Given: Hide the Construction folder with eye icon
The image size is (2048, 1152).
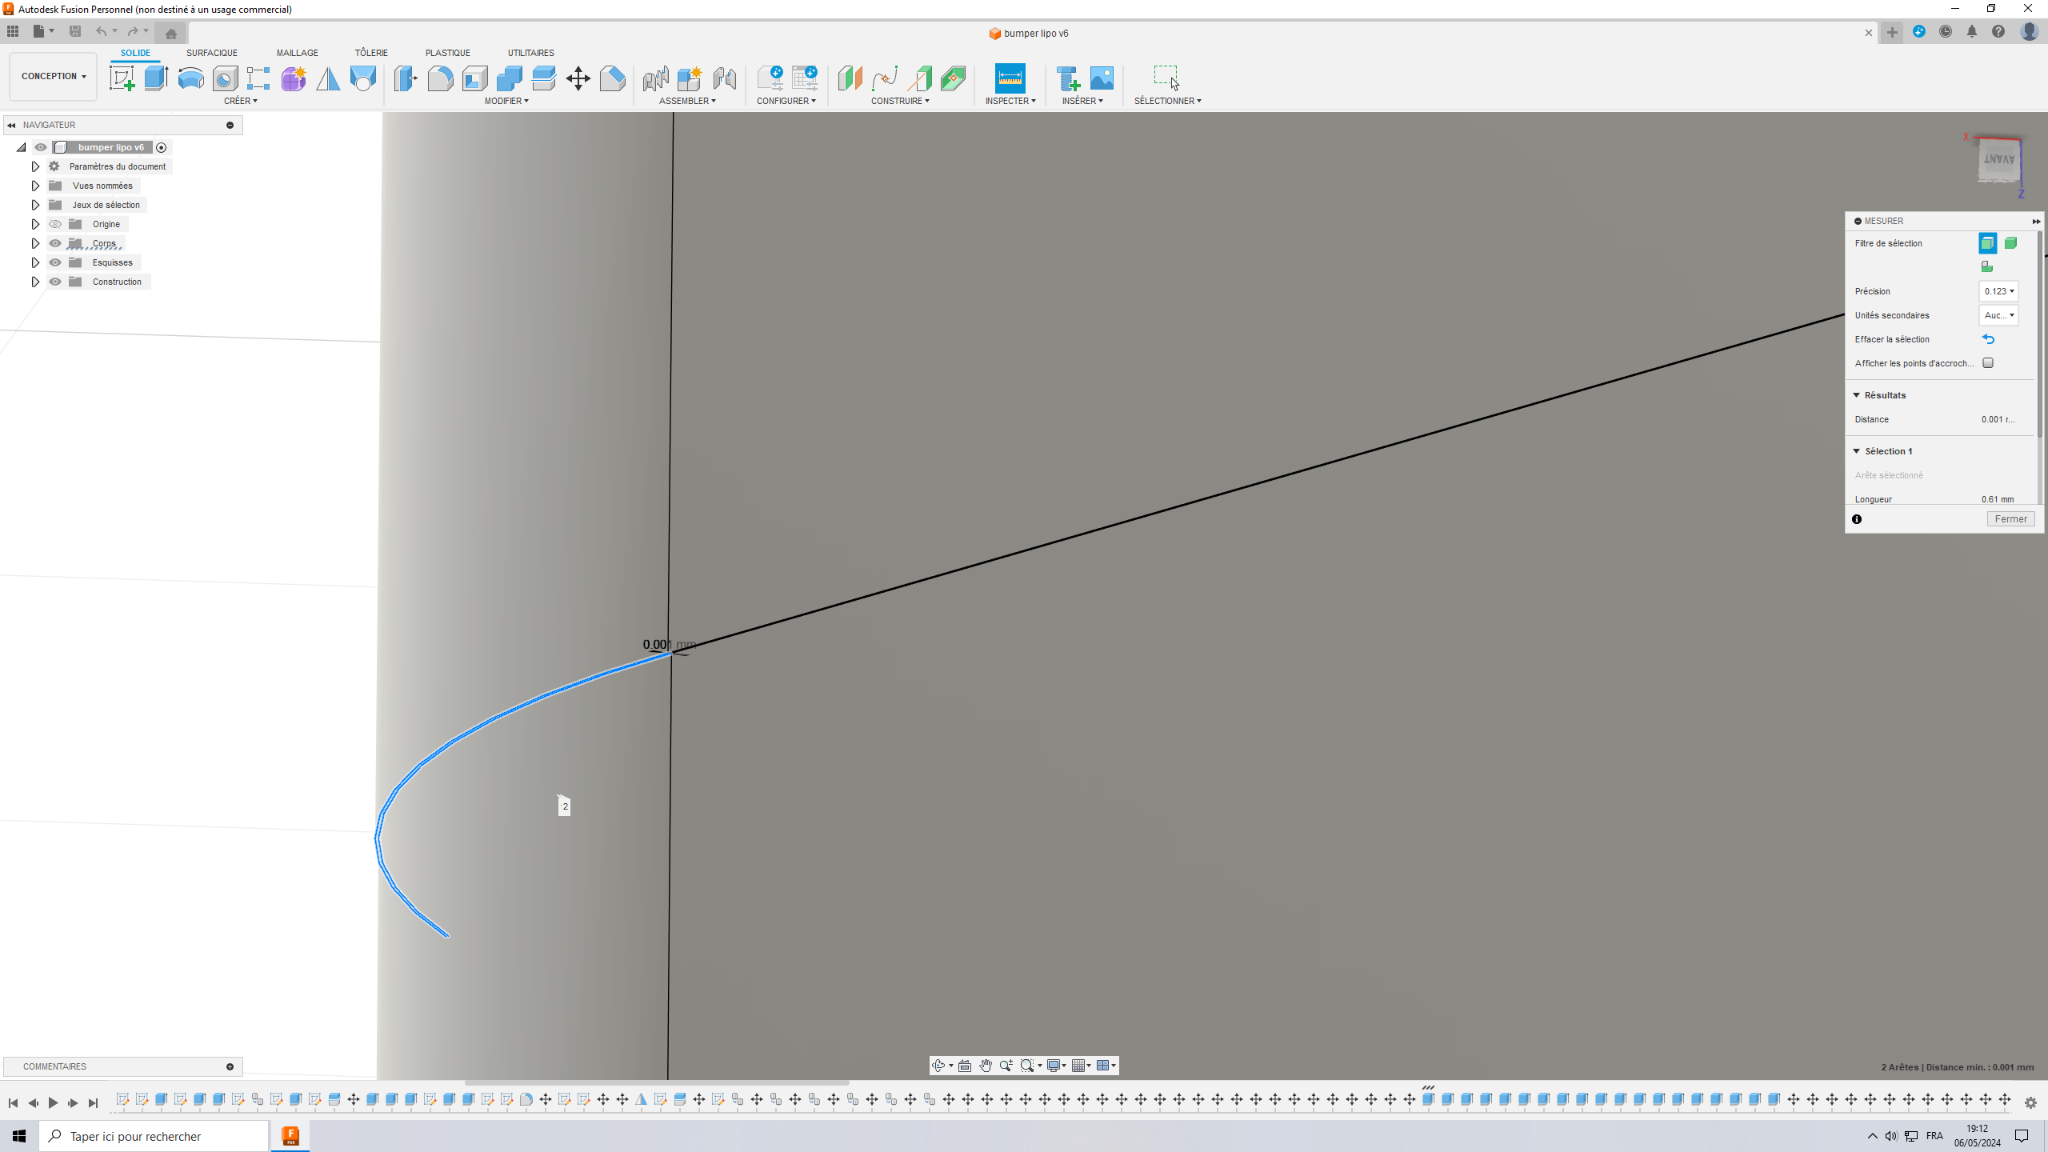Looking at the screenshot, I should (56, 282).
